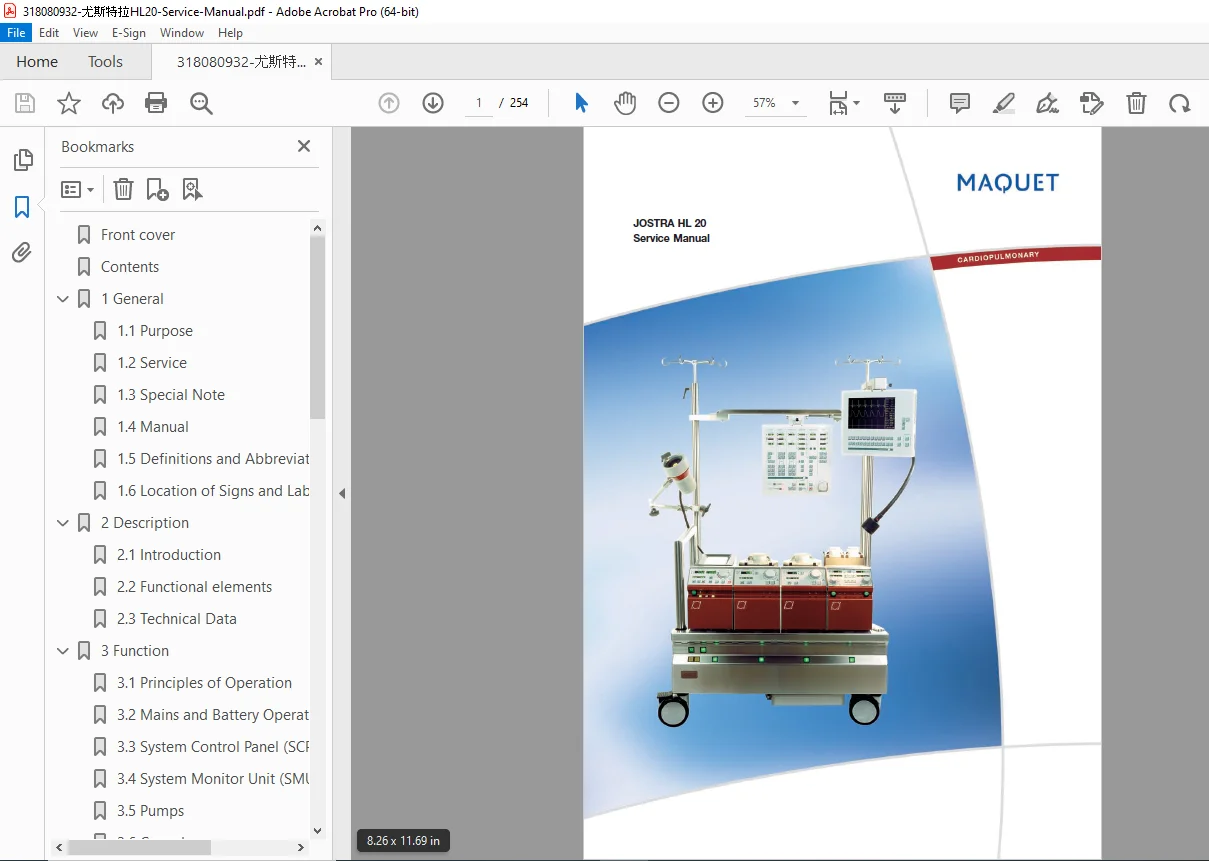Add a new bookmark icon
Image resolution: width=1209 pixels, height=861 pixels.
point(157,189)
